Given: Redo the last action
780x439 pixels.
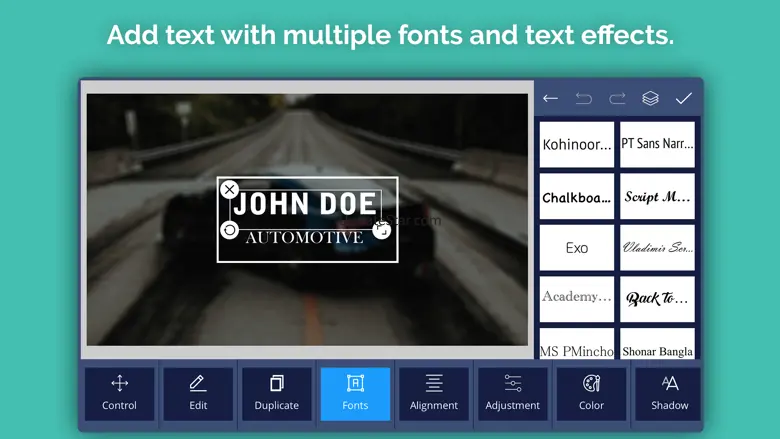Looking at the screenshot, I should tap(617, 98).
